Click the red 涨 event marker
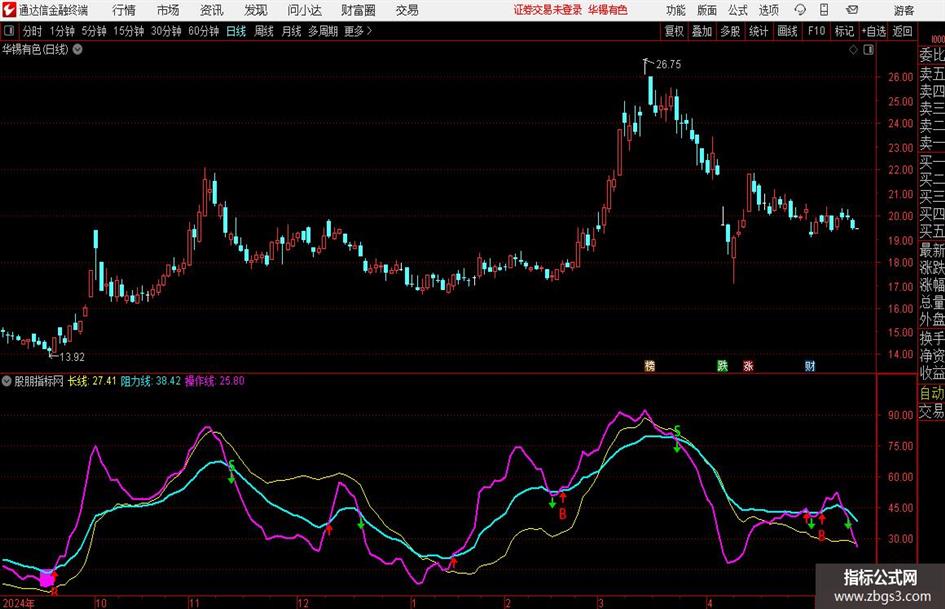 (x=748, y=365)
